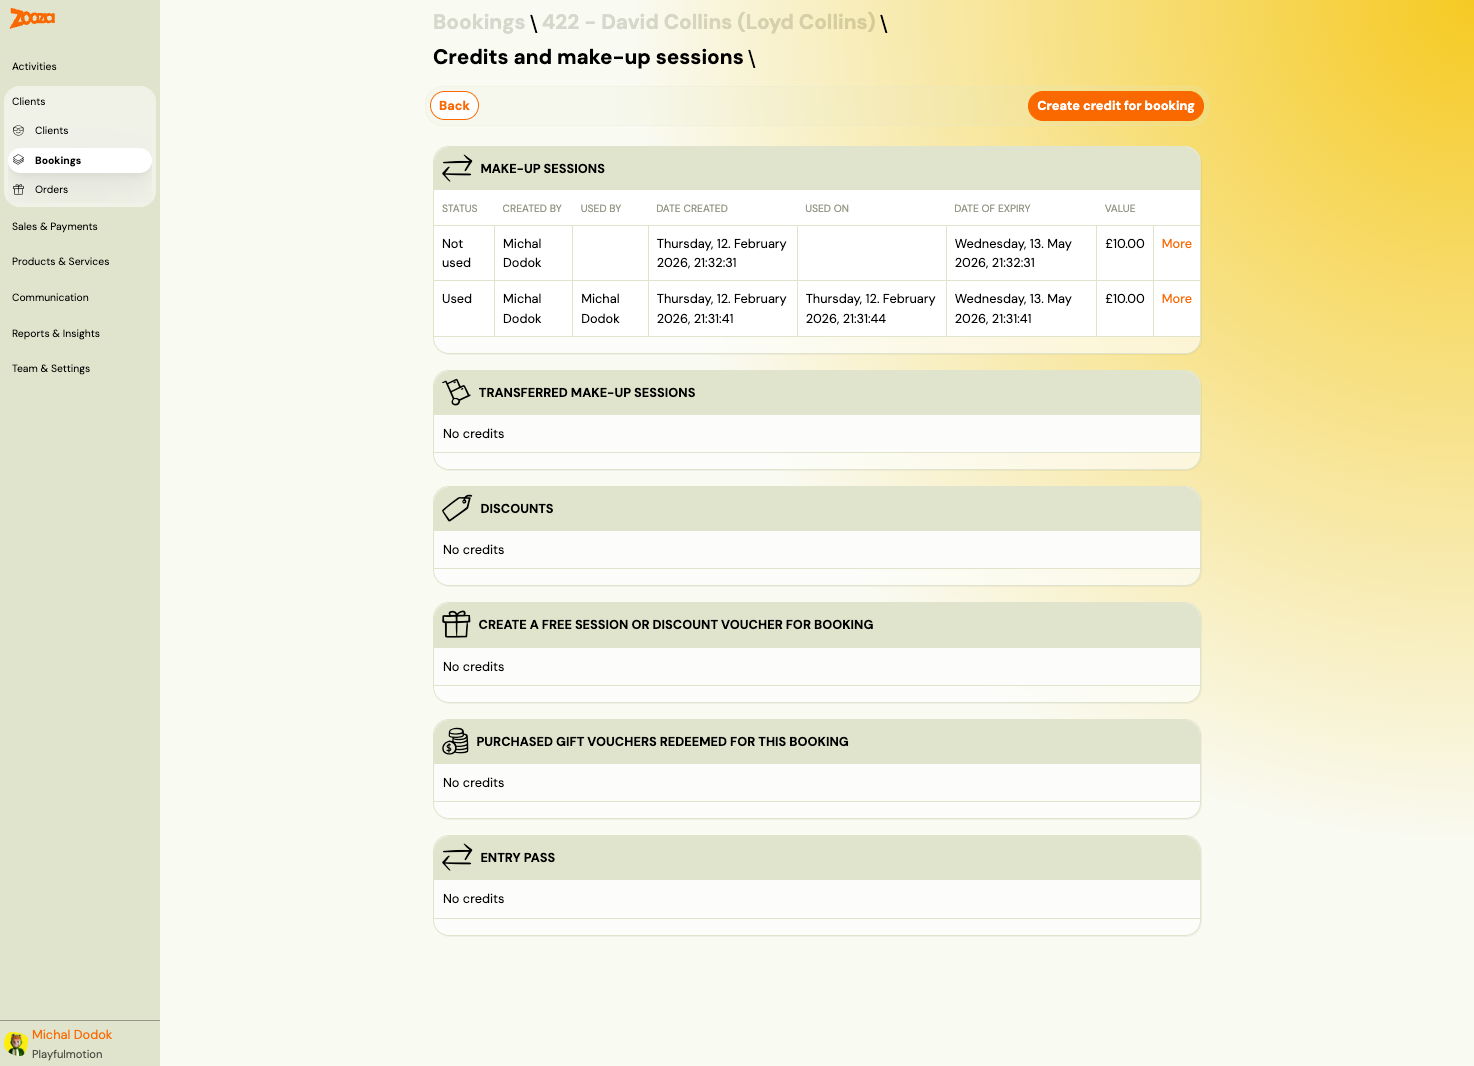
Task: Click the Used On column header
Action: tap(827, 208)
